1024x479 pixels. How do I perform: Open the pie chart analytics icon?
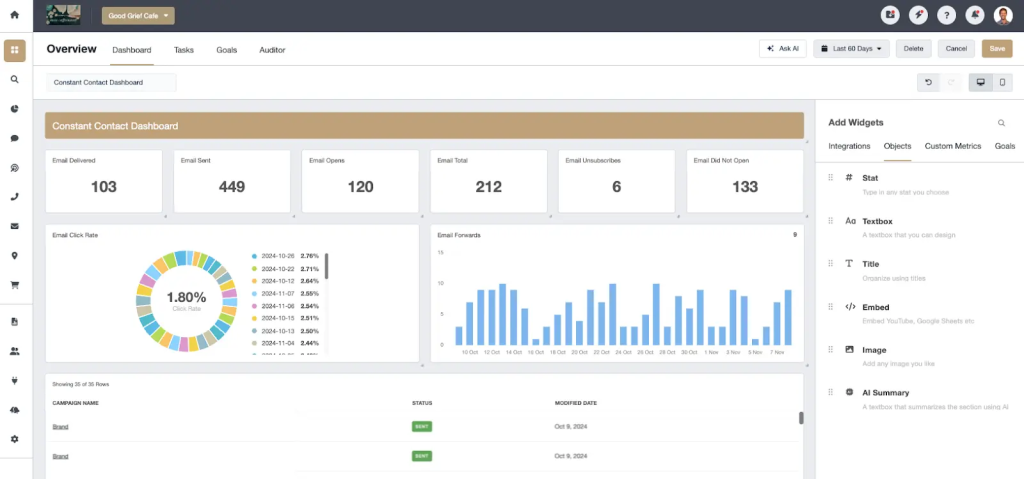pyautogui.click(x=14, y=108)
